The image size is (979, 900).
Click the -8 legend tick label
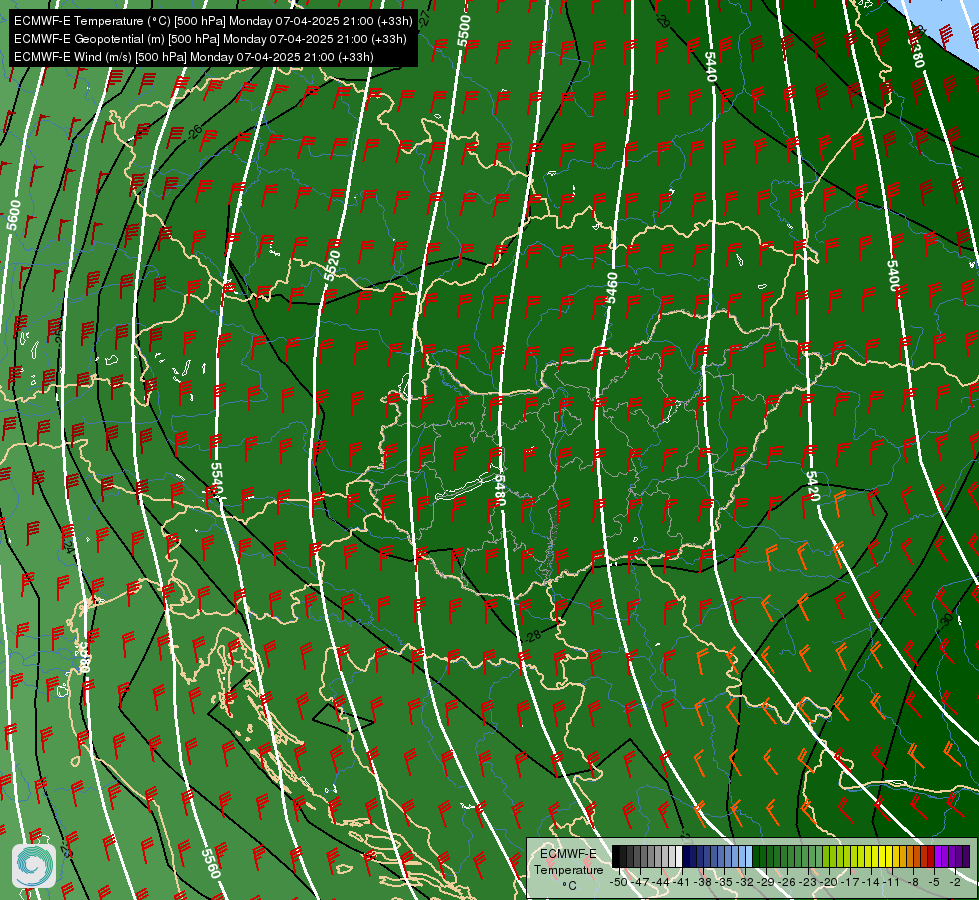(914, 882)
